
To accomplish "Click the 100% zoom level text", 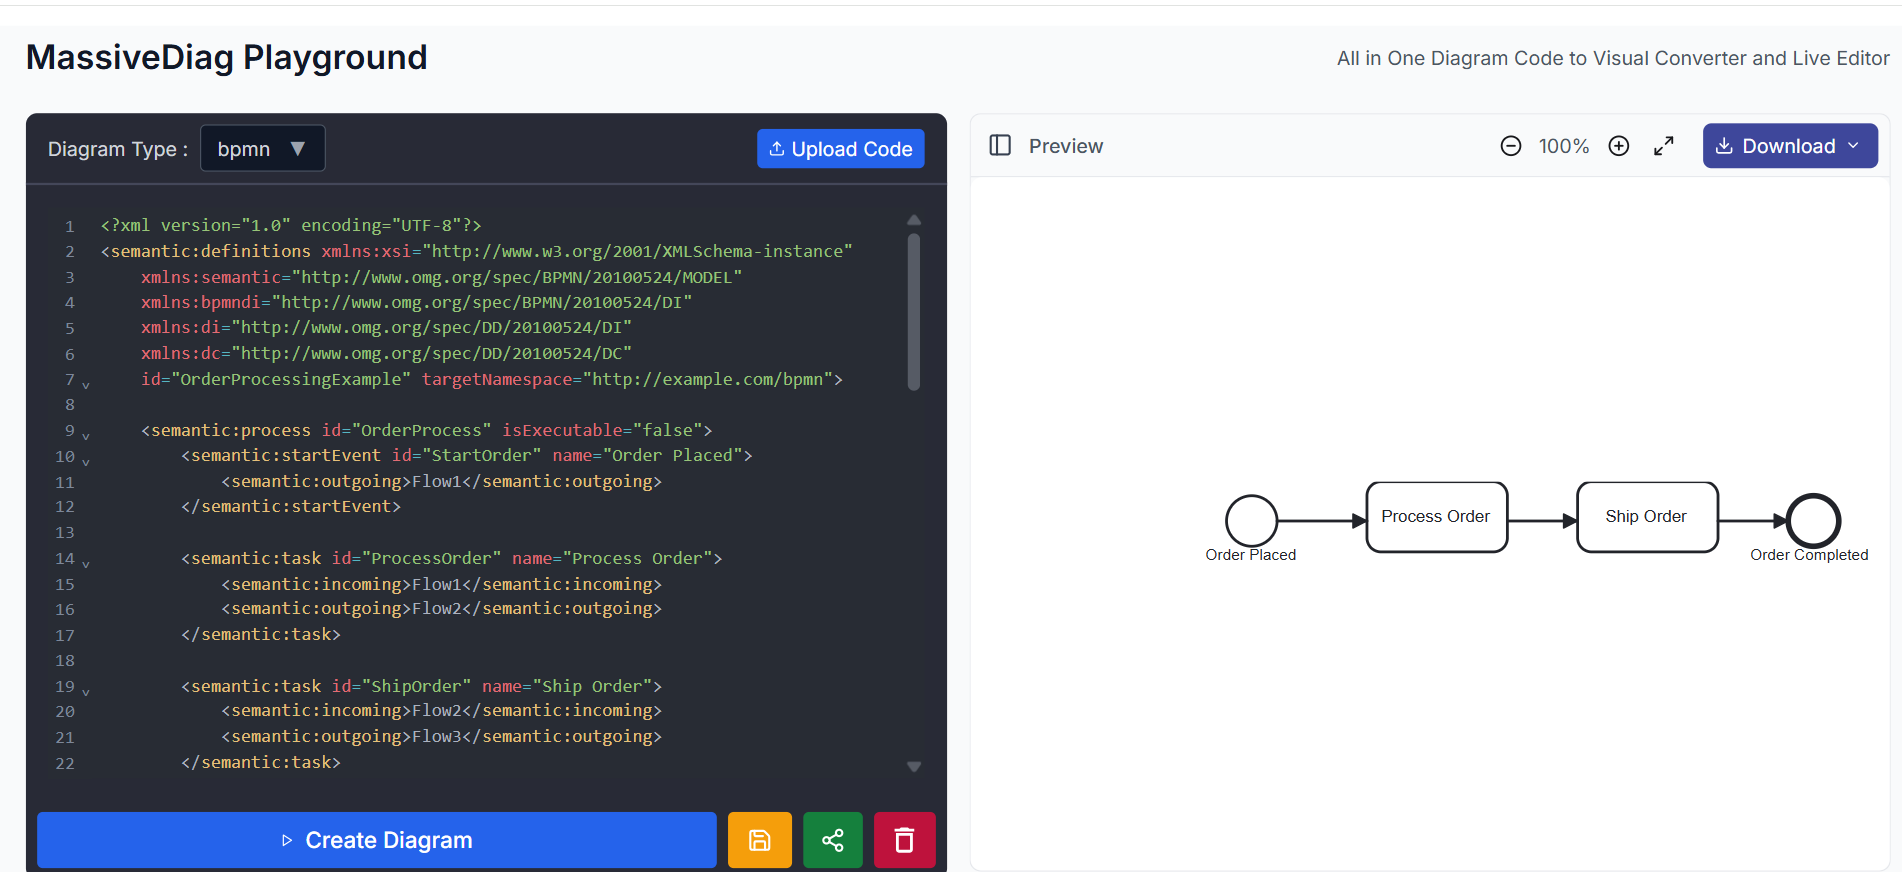I will pyautogui.click(x=1564, y=146).
